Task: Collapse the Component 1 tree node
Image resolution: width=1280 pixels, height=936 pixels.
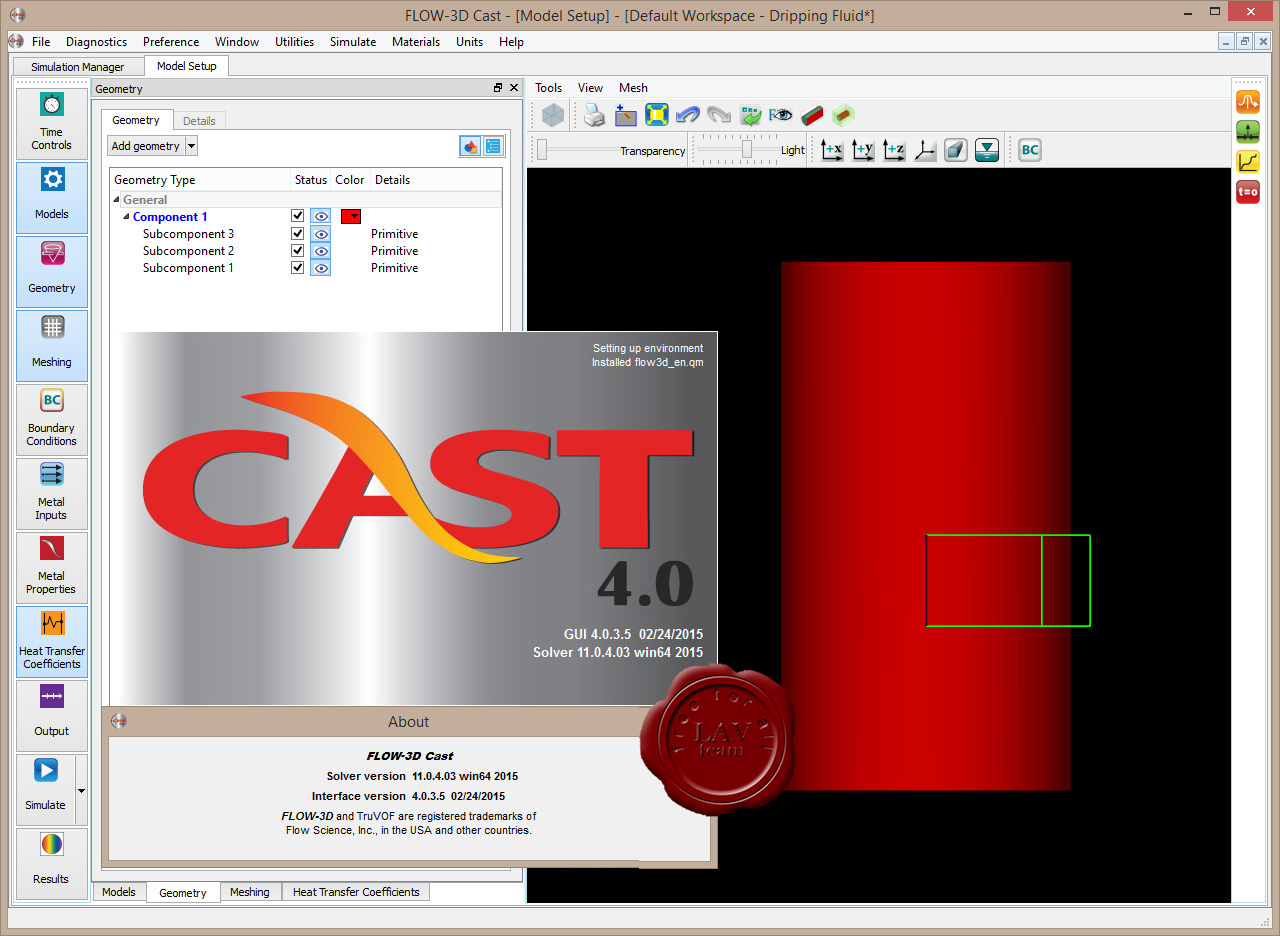Action: 126,217
